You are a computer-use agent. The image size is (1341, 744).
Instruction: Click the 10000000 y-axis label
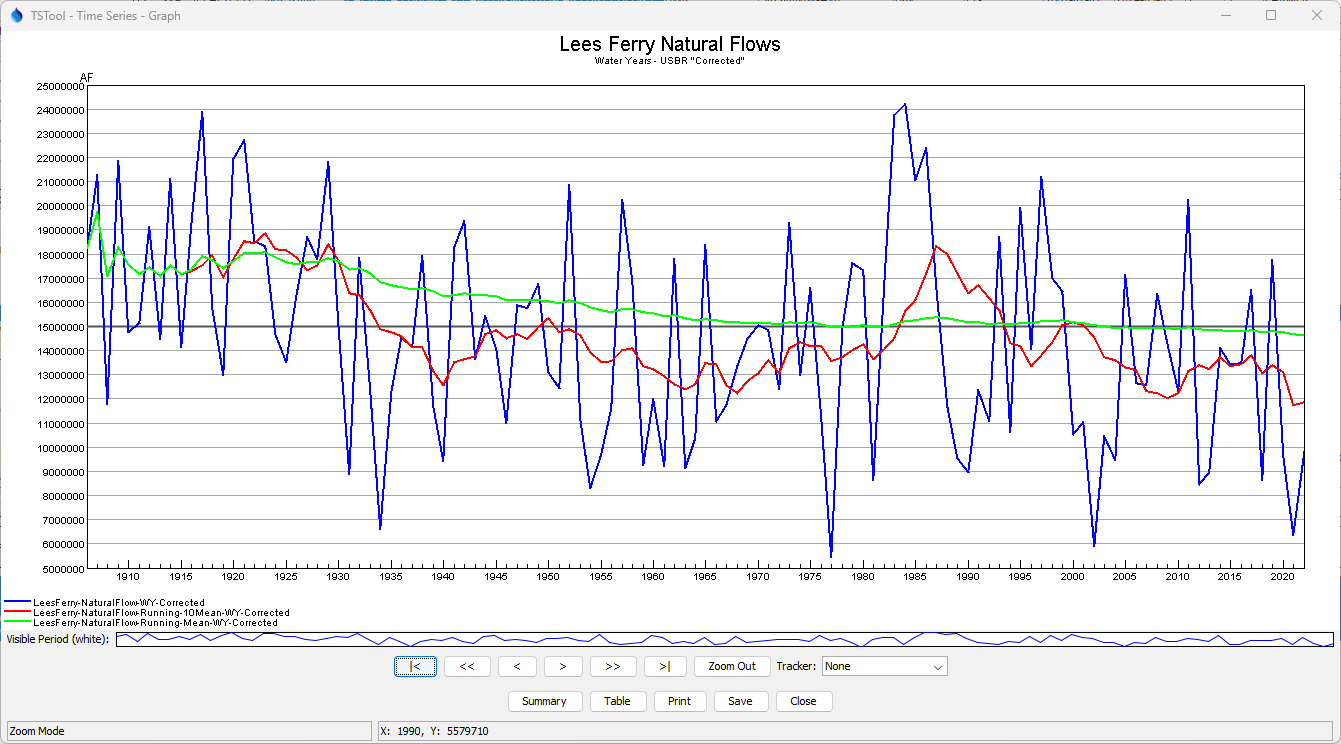tap(60, 448)
